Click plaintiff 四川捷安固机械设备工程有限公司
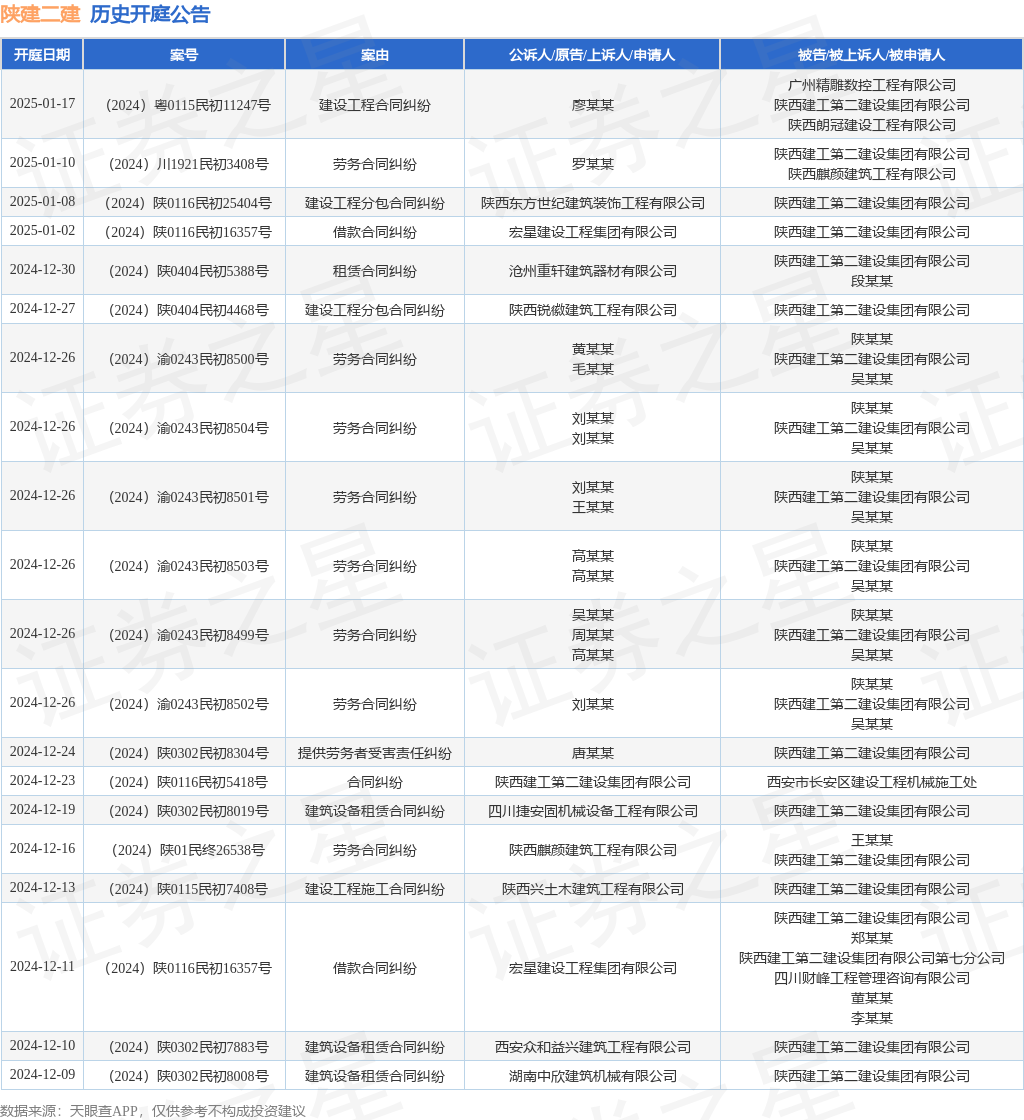 coord(593,811)
